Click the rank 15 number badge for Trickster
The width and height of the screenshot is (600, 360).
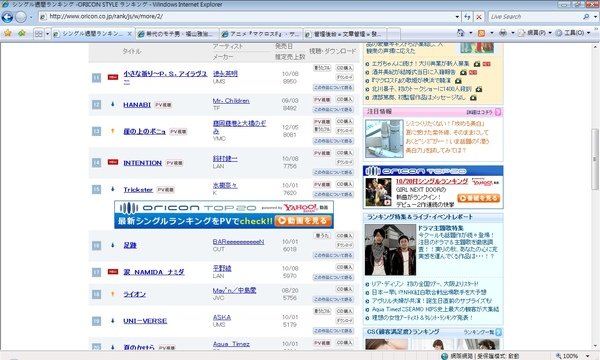point(96,189)
